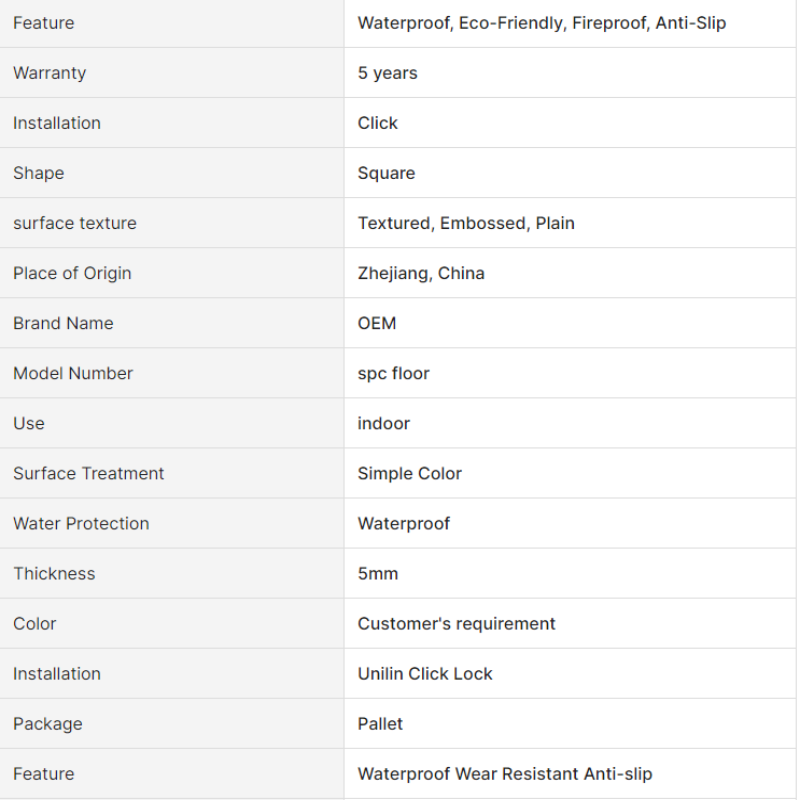Select "Textured, Embossed, Plain" value text
This screenshot has height=800, width=800.
(x=466, y=223)
